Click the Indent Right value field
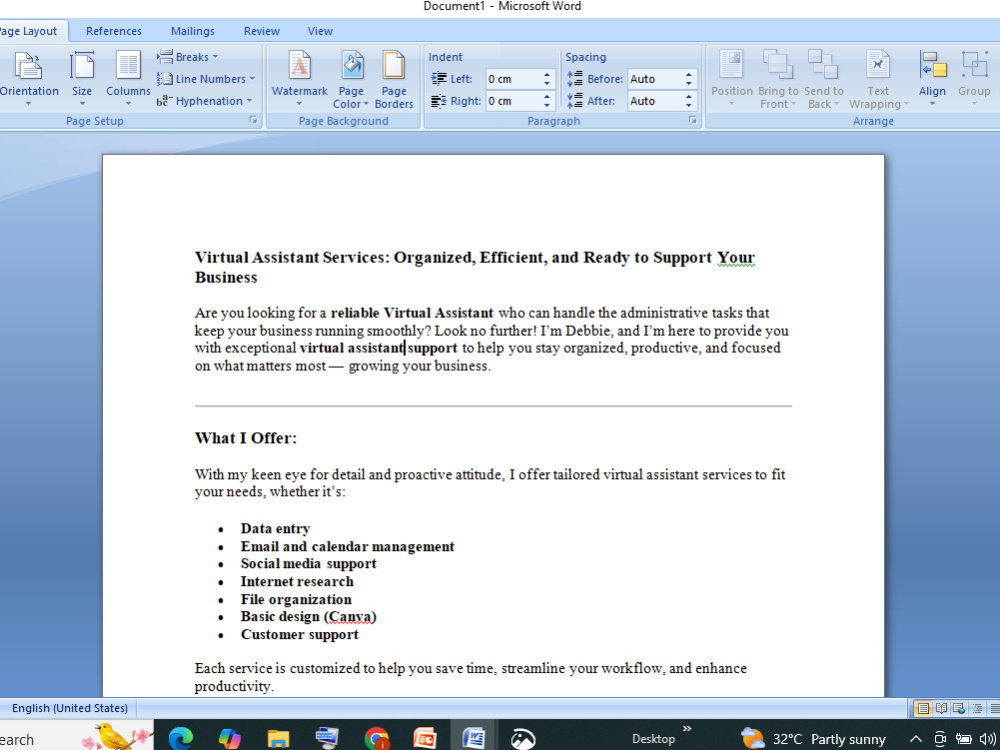 coord(513,101)
